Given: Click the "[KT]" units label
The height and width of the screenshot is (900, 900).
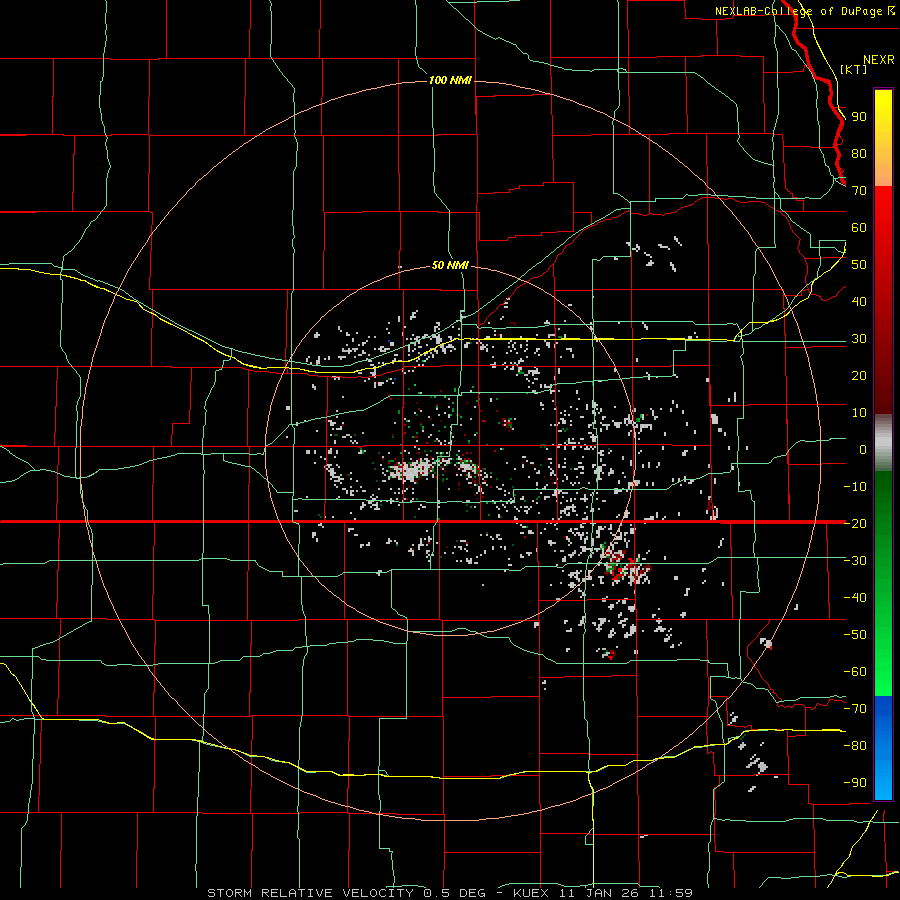Looking at the screenshot, I should pos(853,69).
